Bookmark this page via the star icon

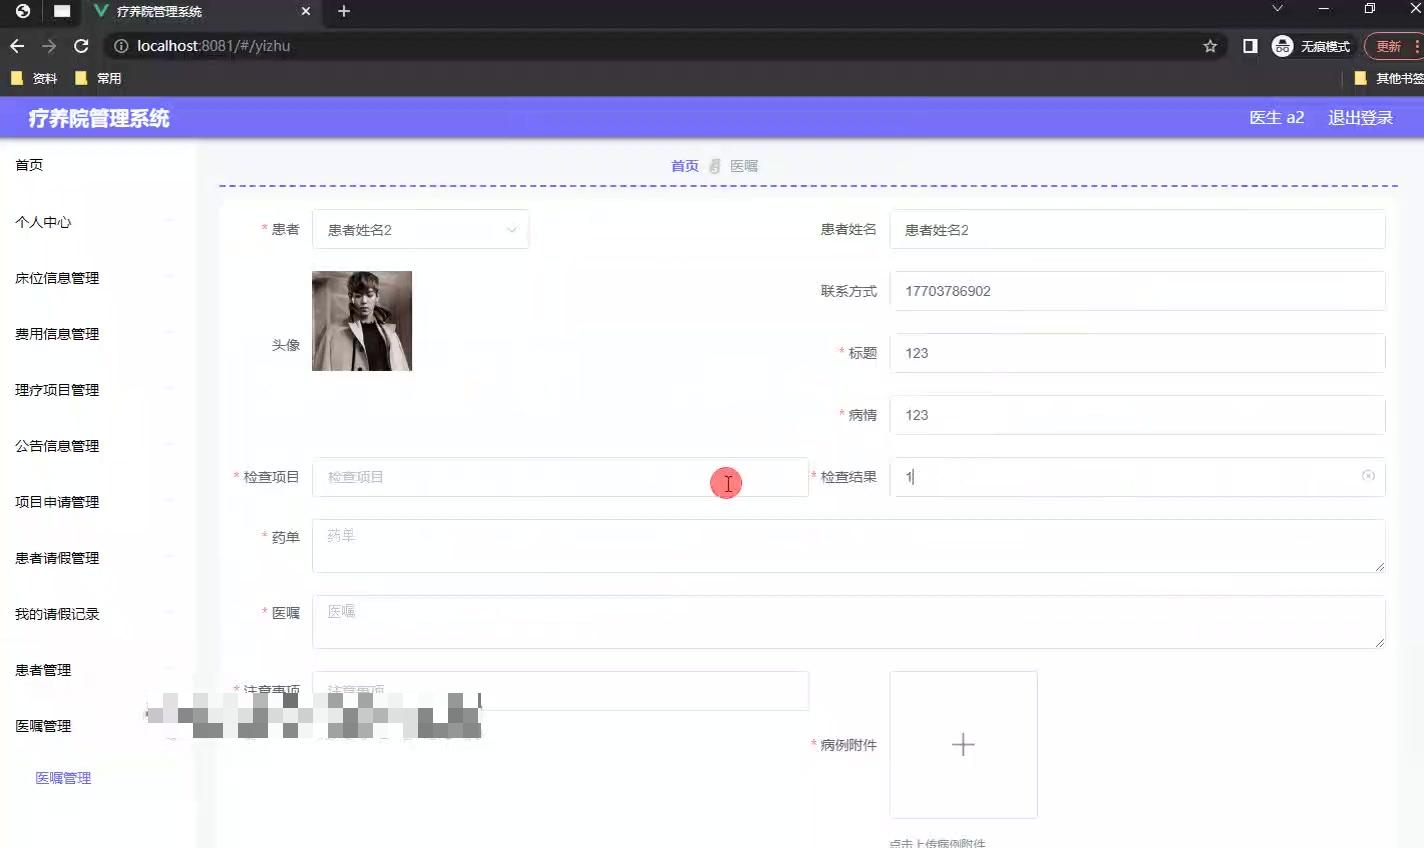1210,45
